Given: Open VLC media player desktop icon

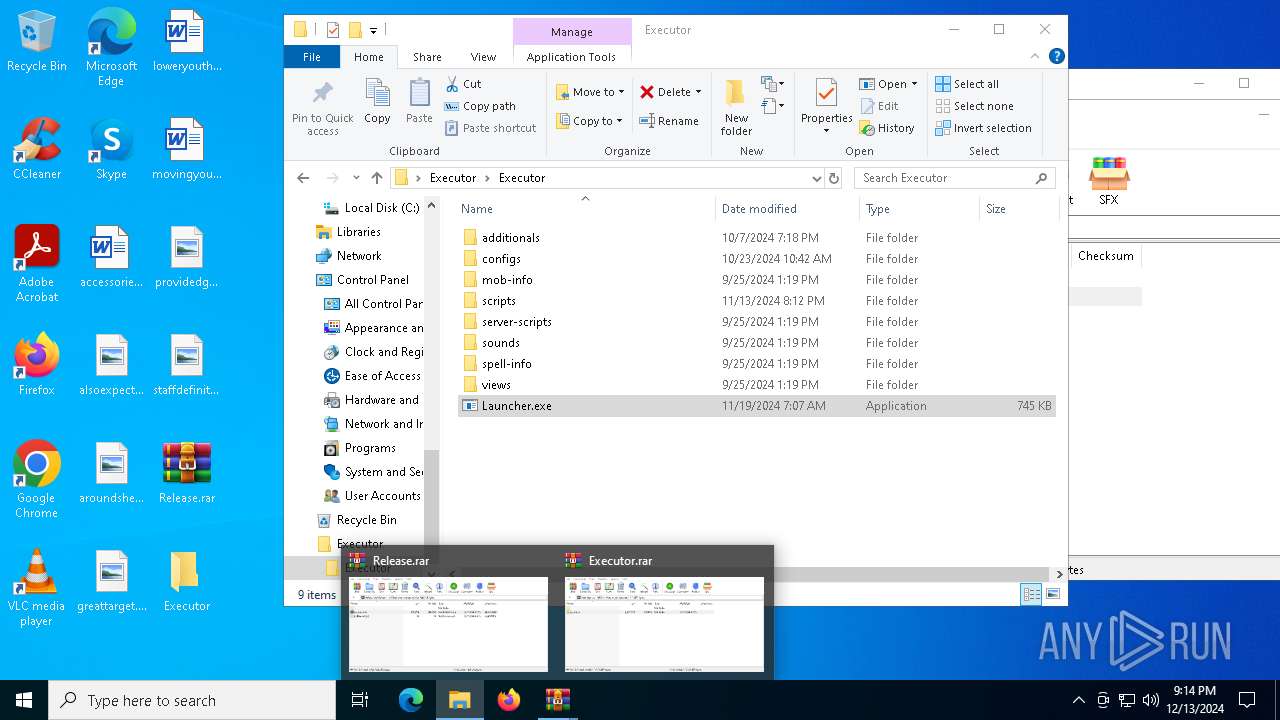Looking at the screenshot, I should point(37,588).
